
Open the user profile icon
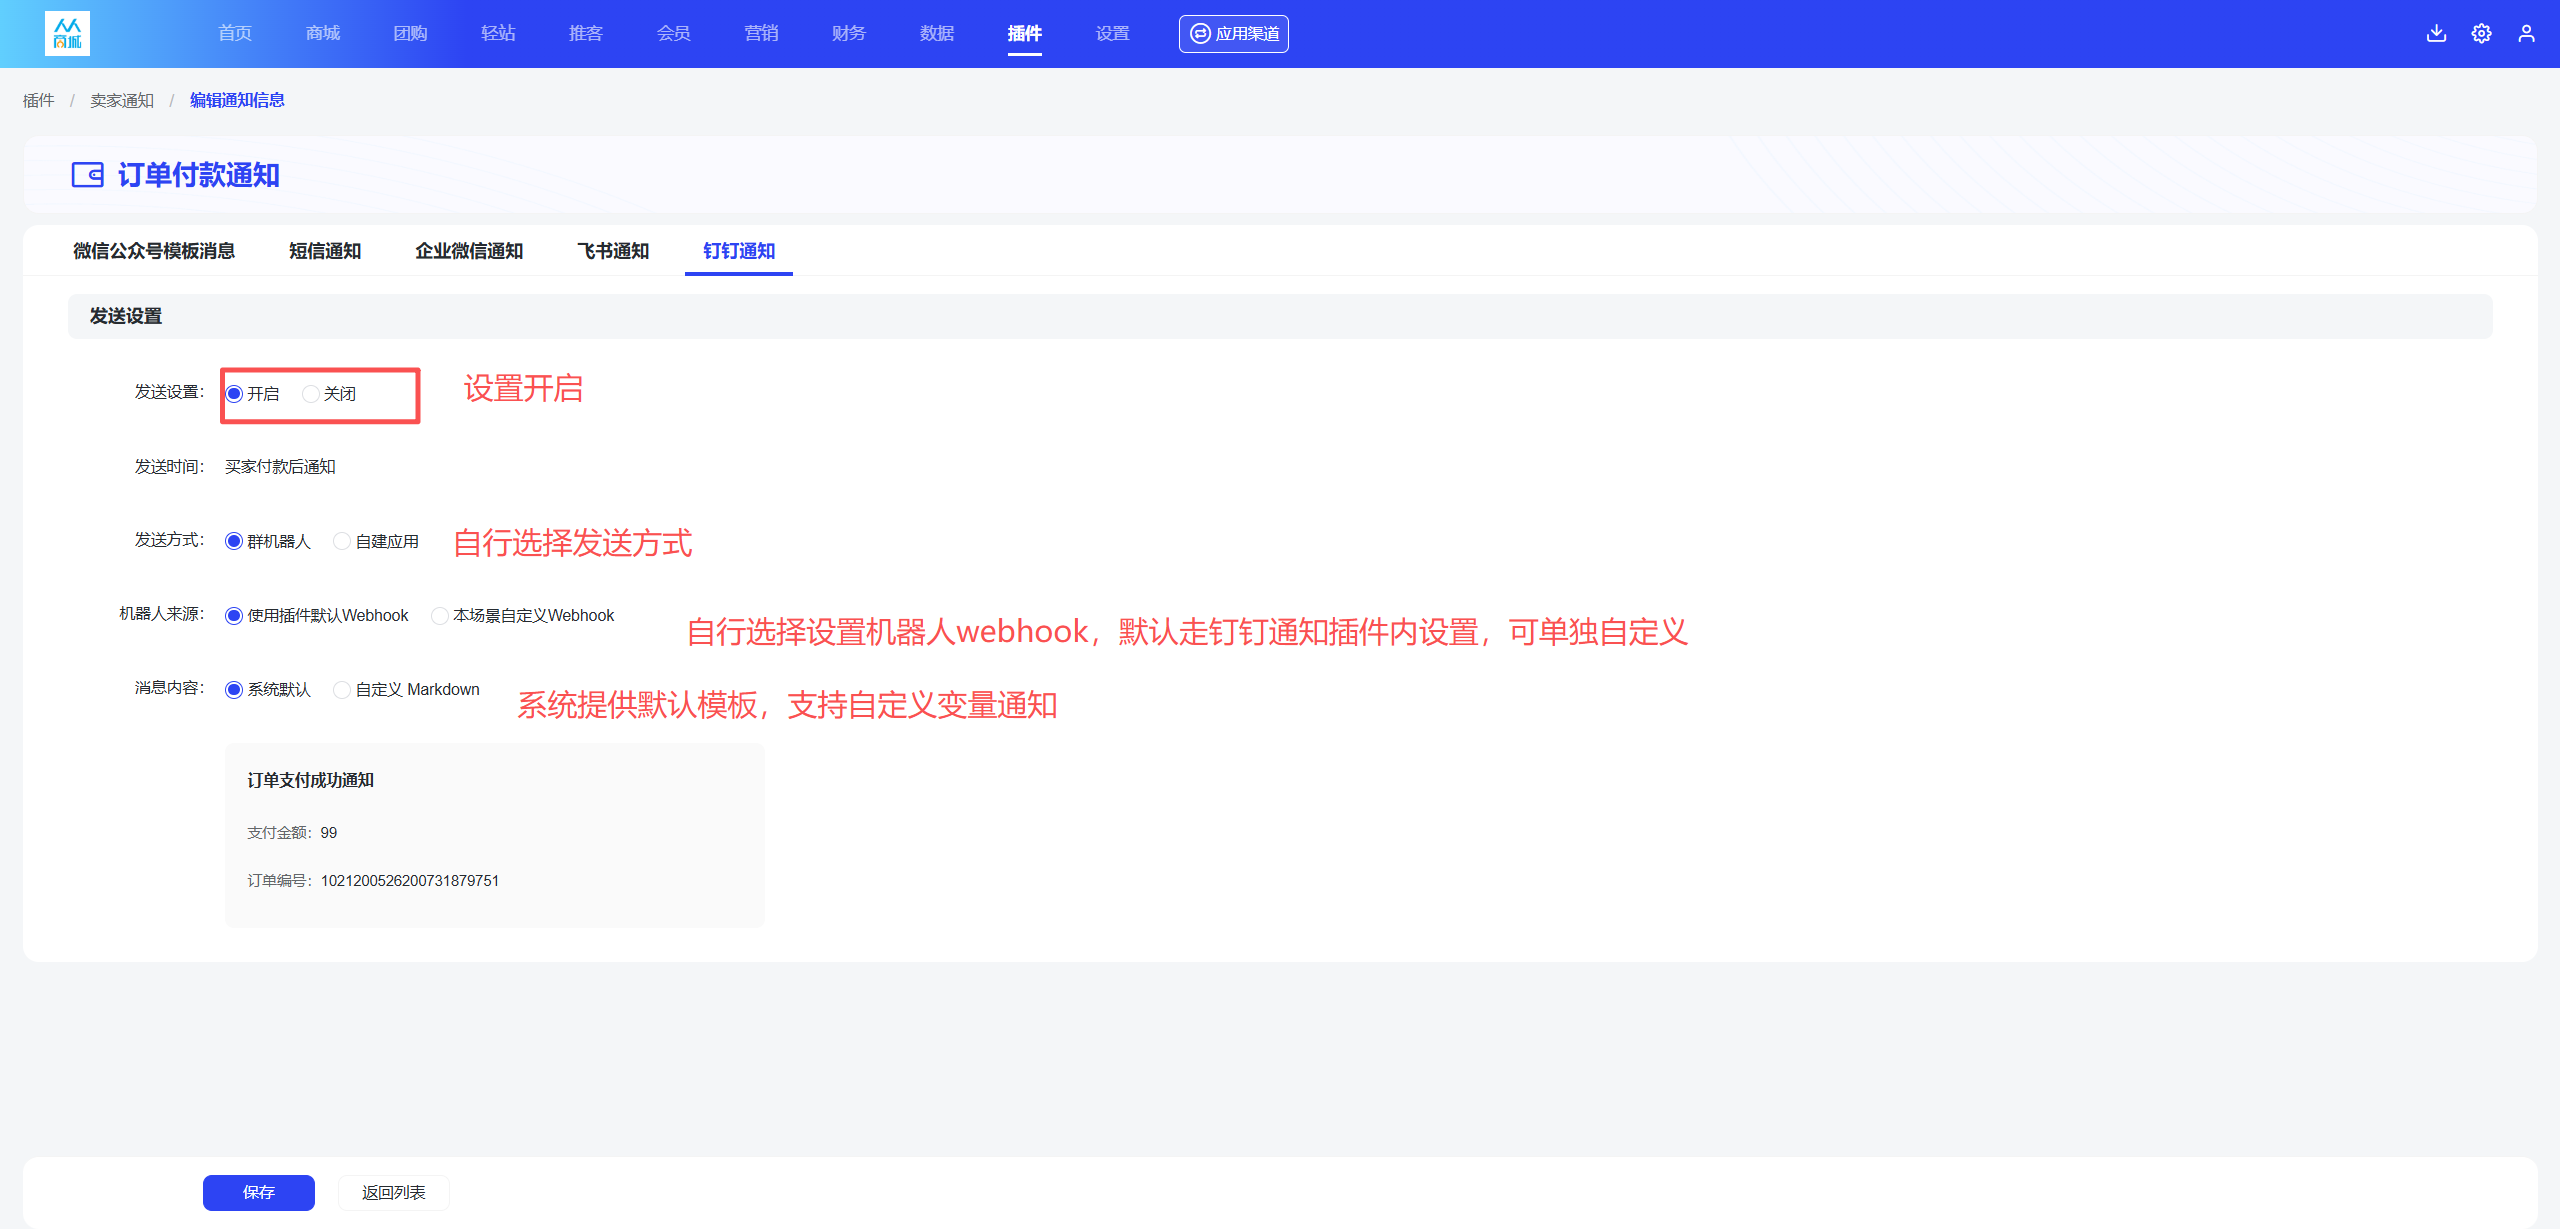(2526, 33)
